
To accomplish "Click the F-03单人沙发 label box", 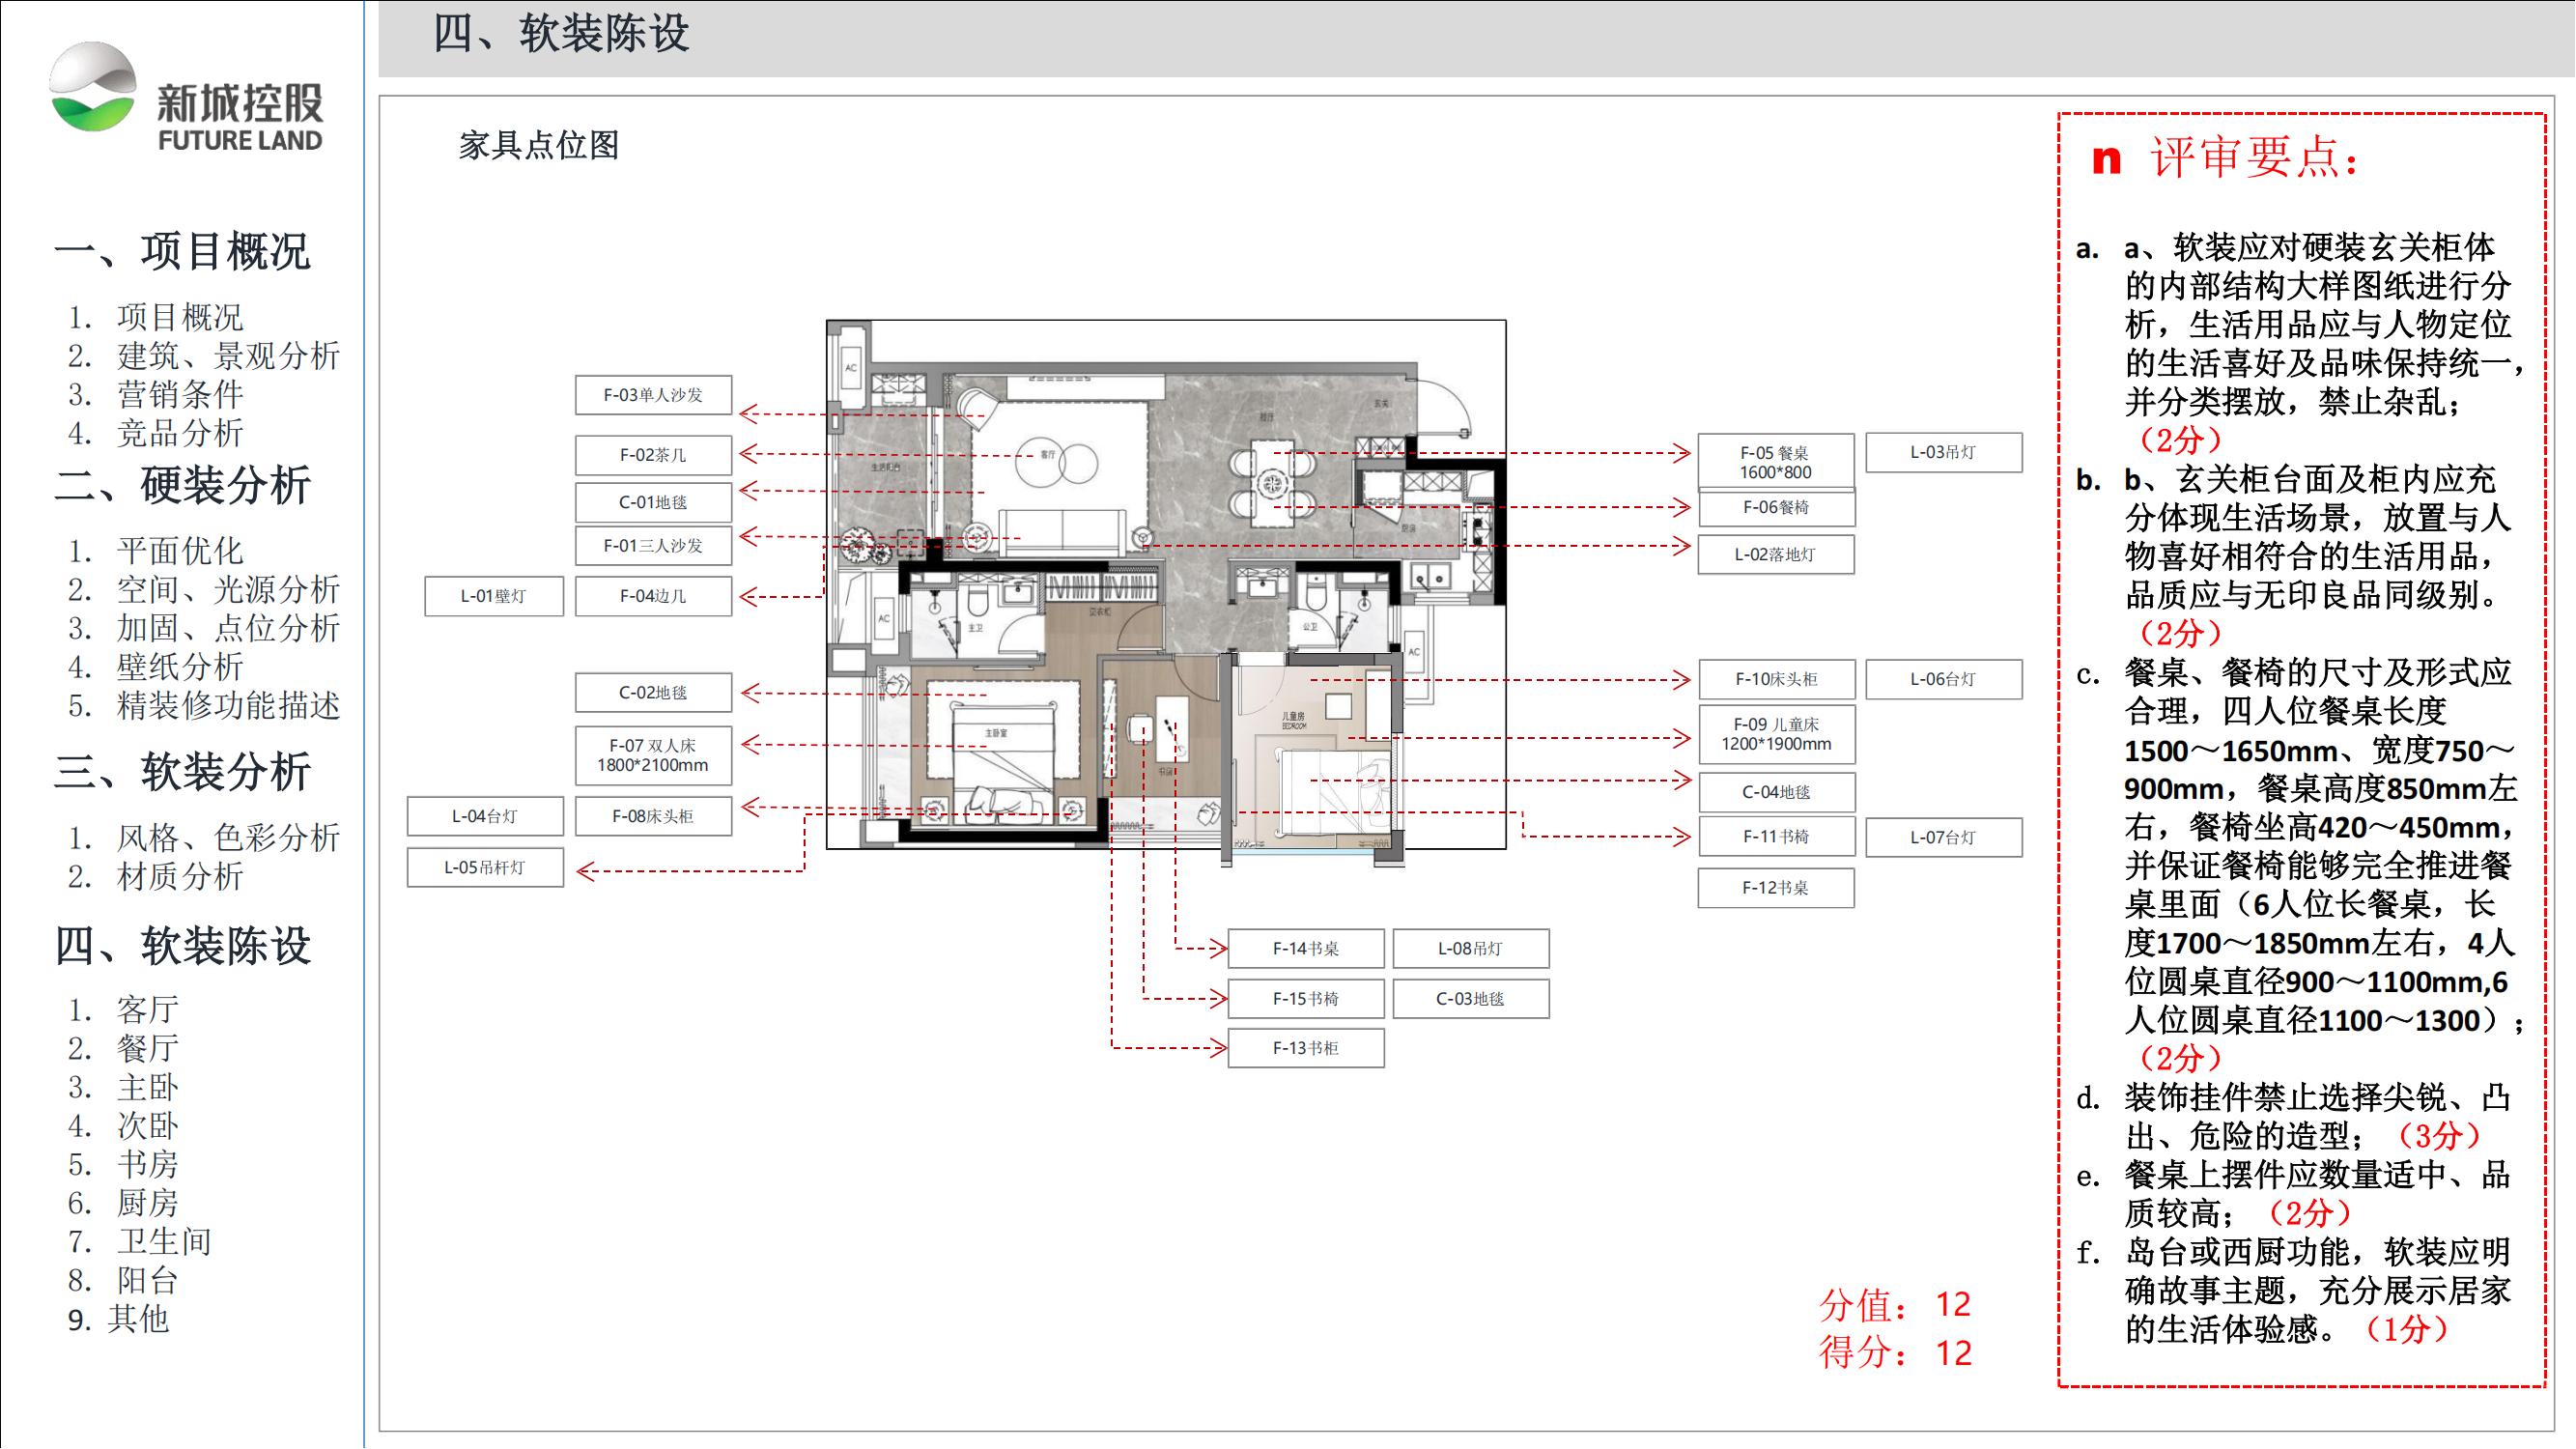I will [653, 395].
